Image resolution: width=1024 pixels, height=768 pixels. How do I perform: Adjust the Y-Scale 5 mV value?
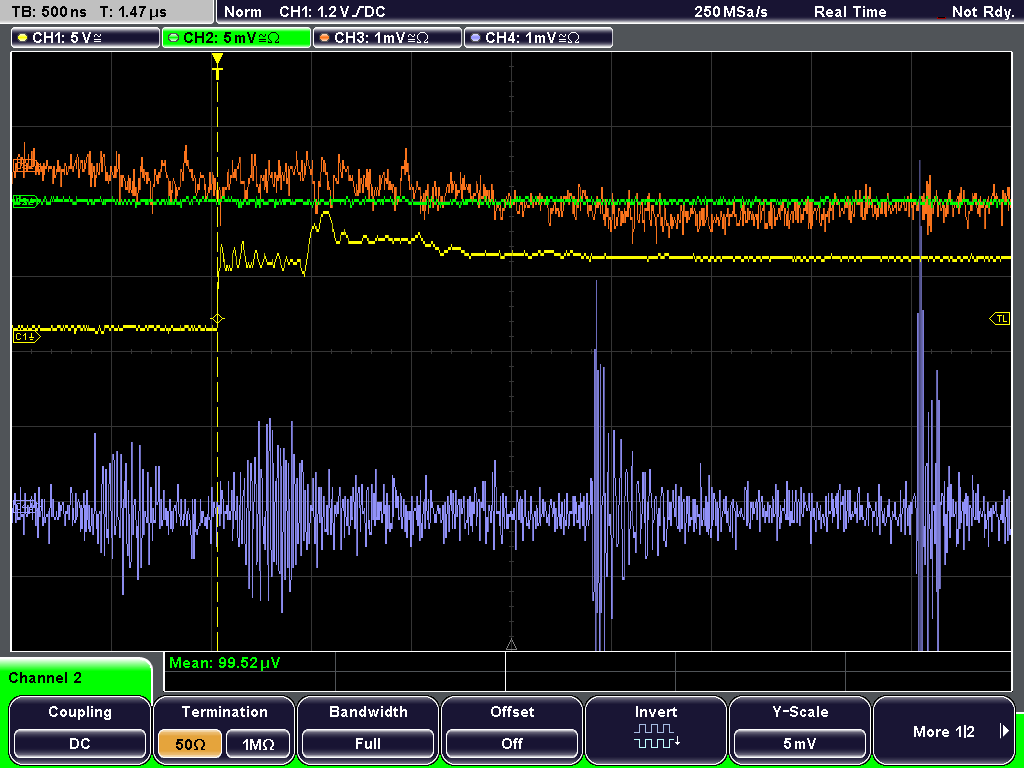point(799,729)
